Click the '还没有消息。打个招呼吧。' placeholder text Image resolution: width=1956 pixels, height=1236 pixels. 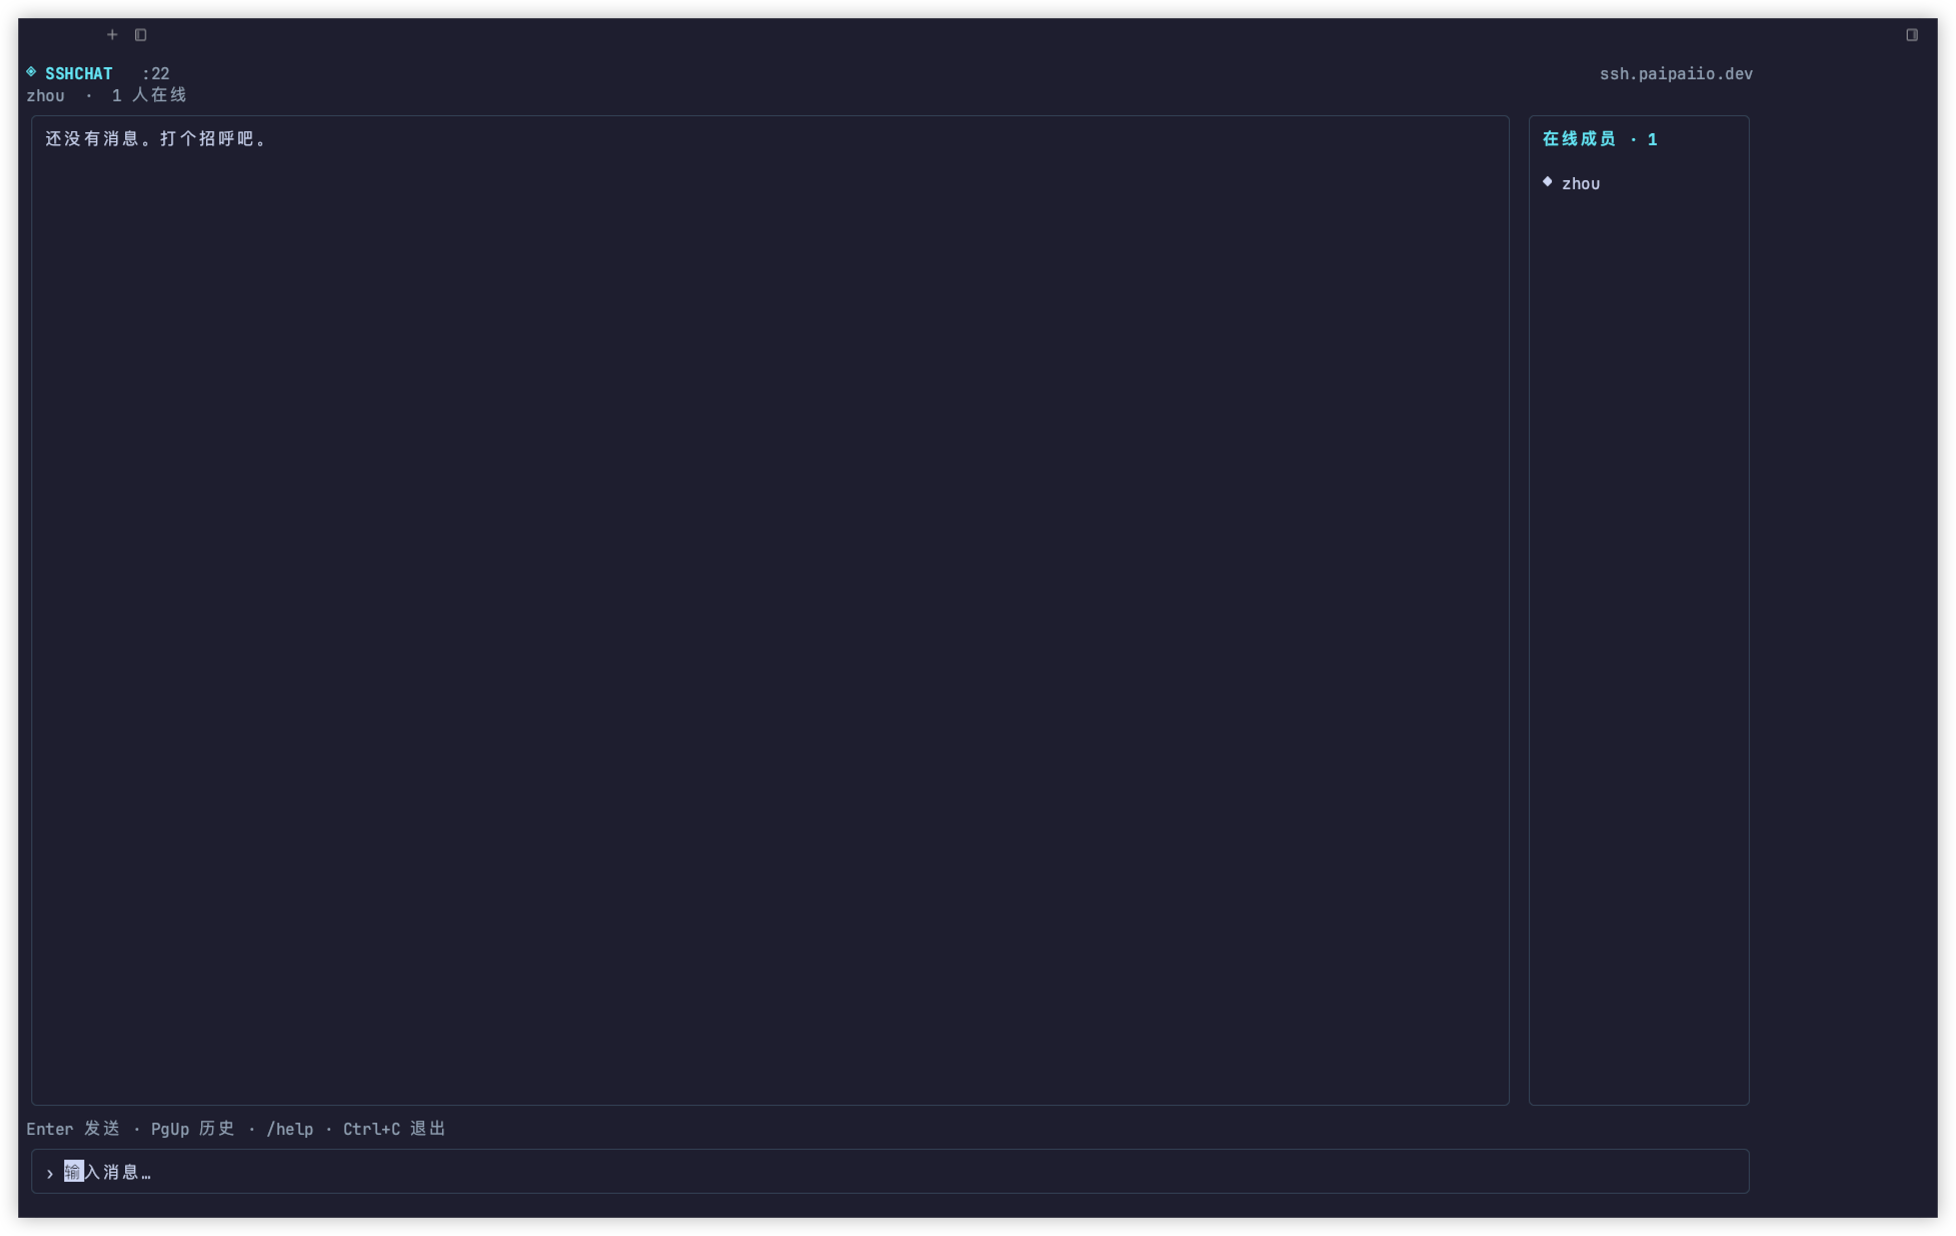coord(156,139)
